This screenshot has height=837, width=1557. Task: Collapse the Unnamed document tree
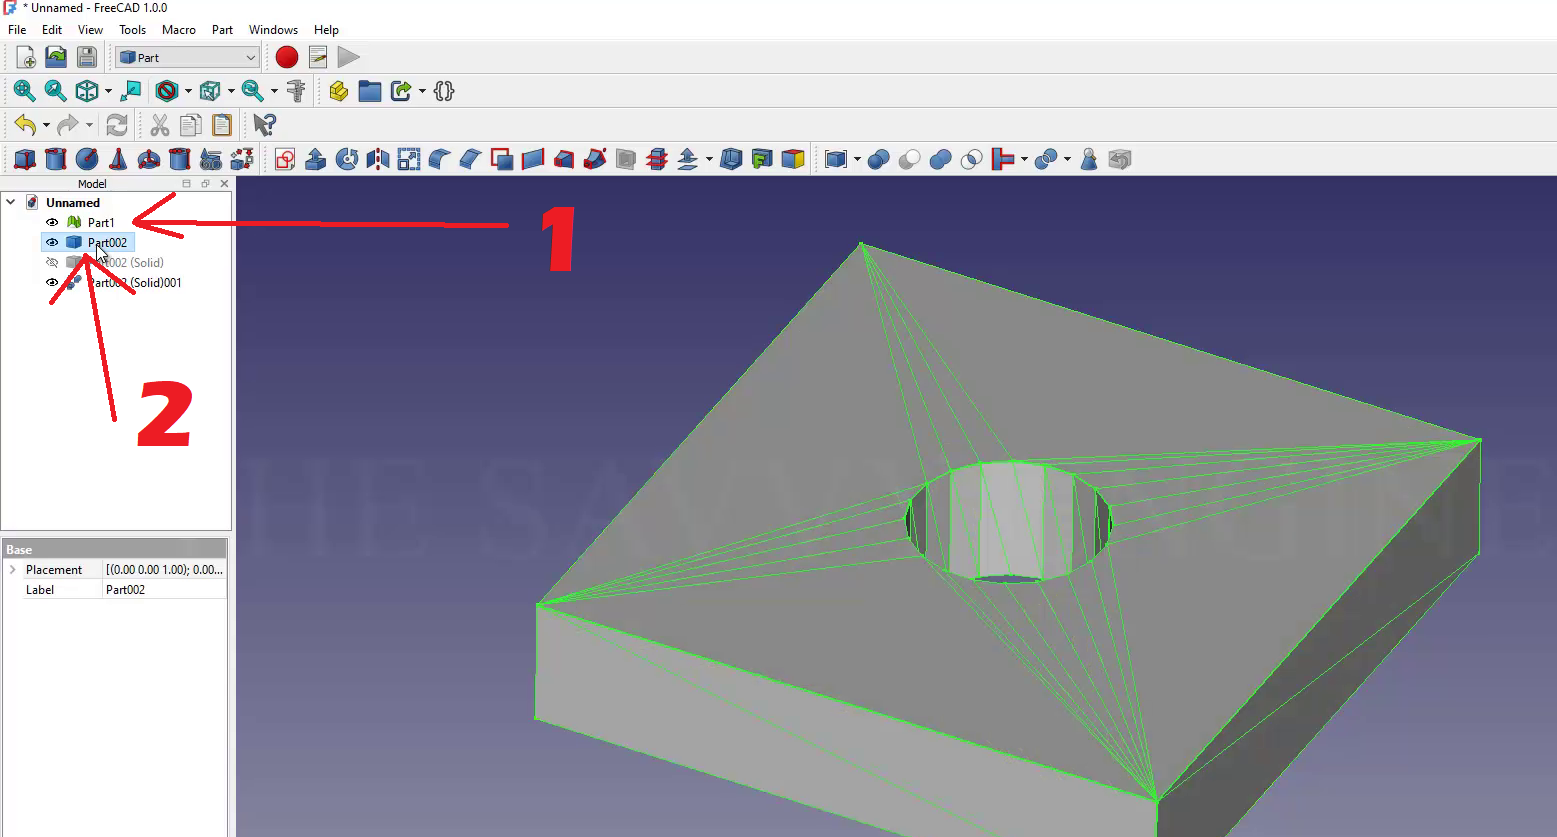pyautogui.click(x=11, y=202)
